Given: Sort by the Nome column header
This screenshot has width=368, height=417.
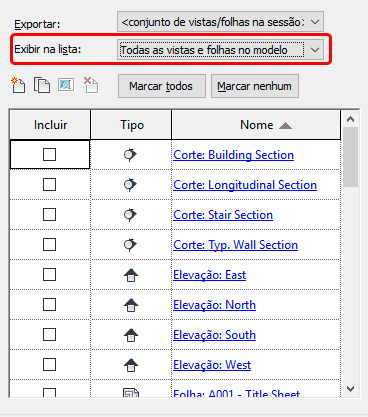Looking at the screenshot, I should 256,125.
